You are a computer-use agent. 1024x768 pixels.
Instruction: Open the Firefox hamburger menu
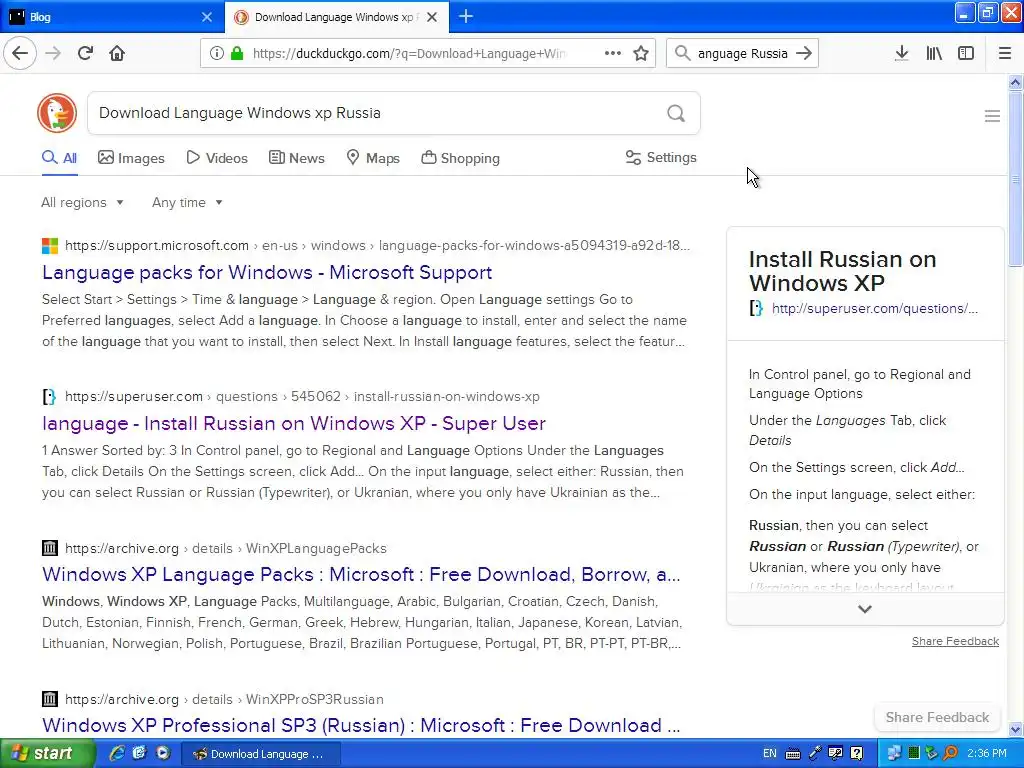pos(1004,53)
